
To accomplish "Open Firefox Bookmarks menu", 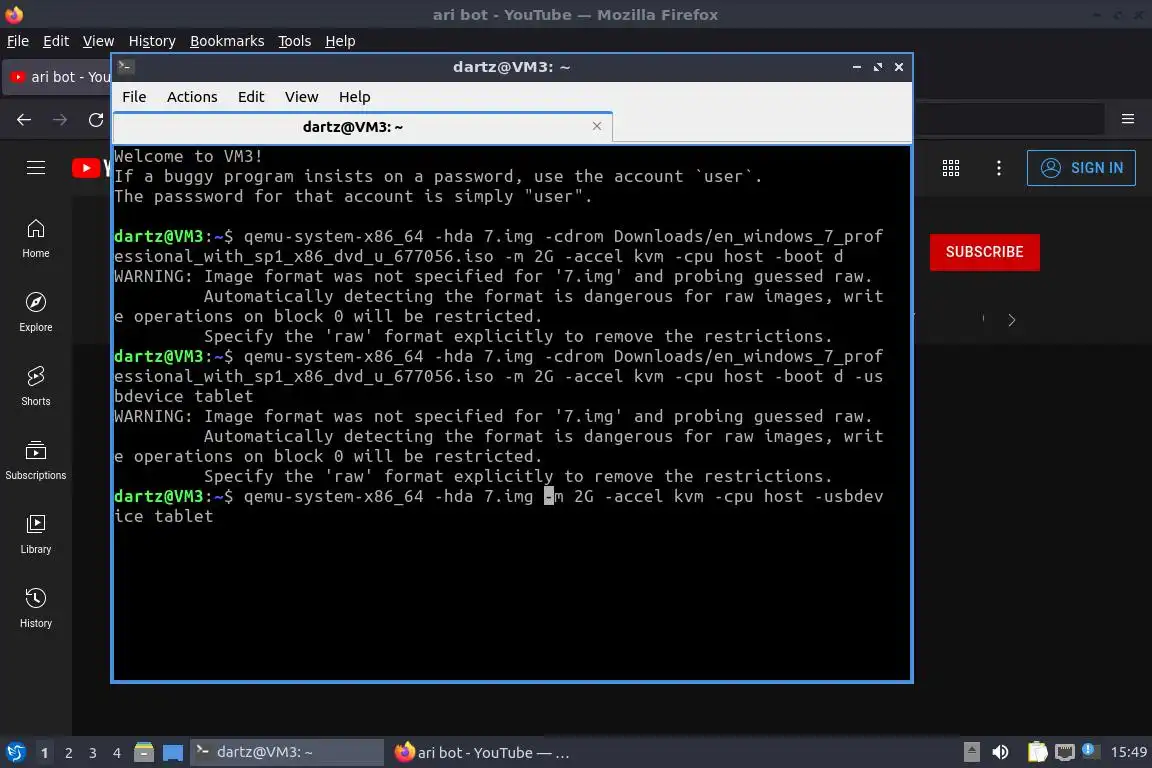I will (227, 41).
